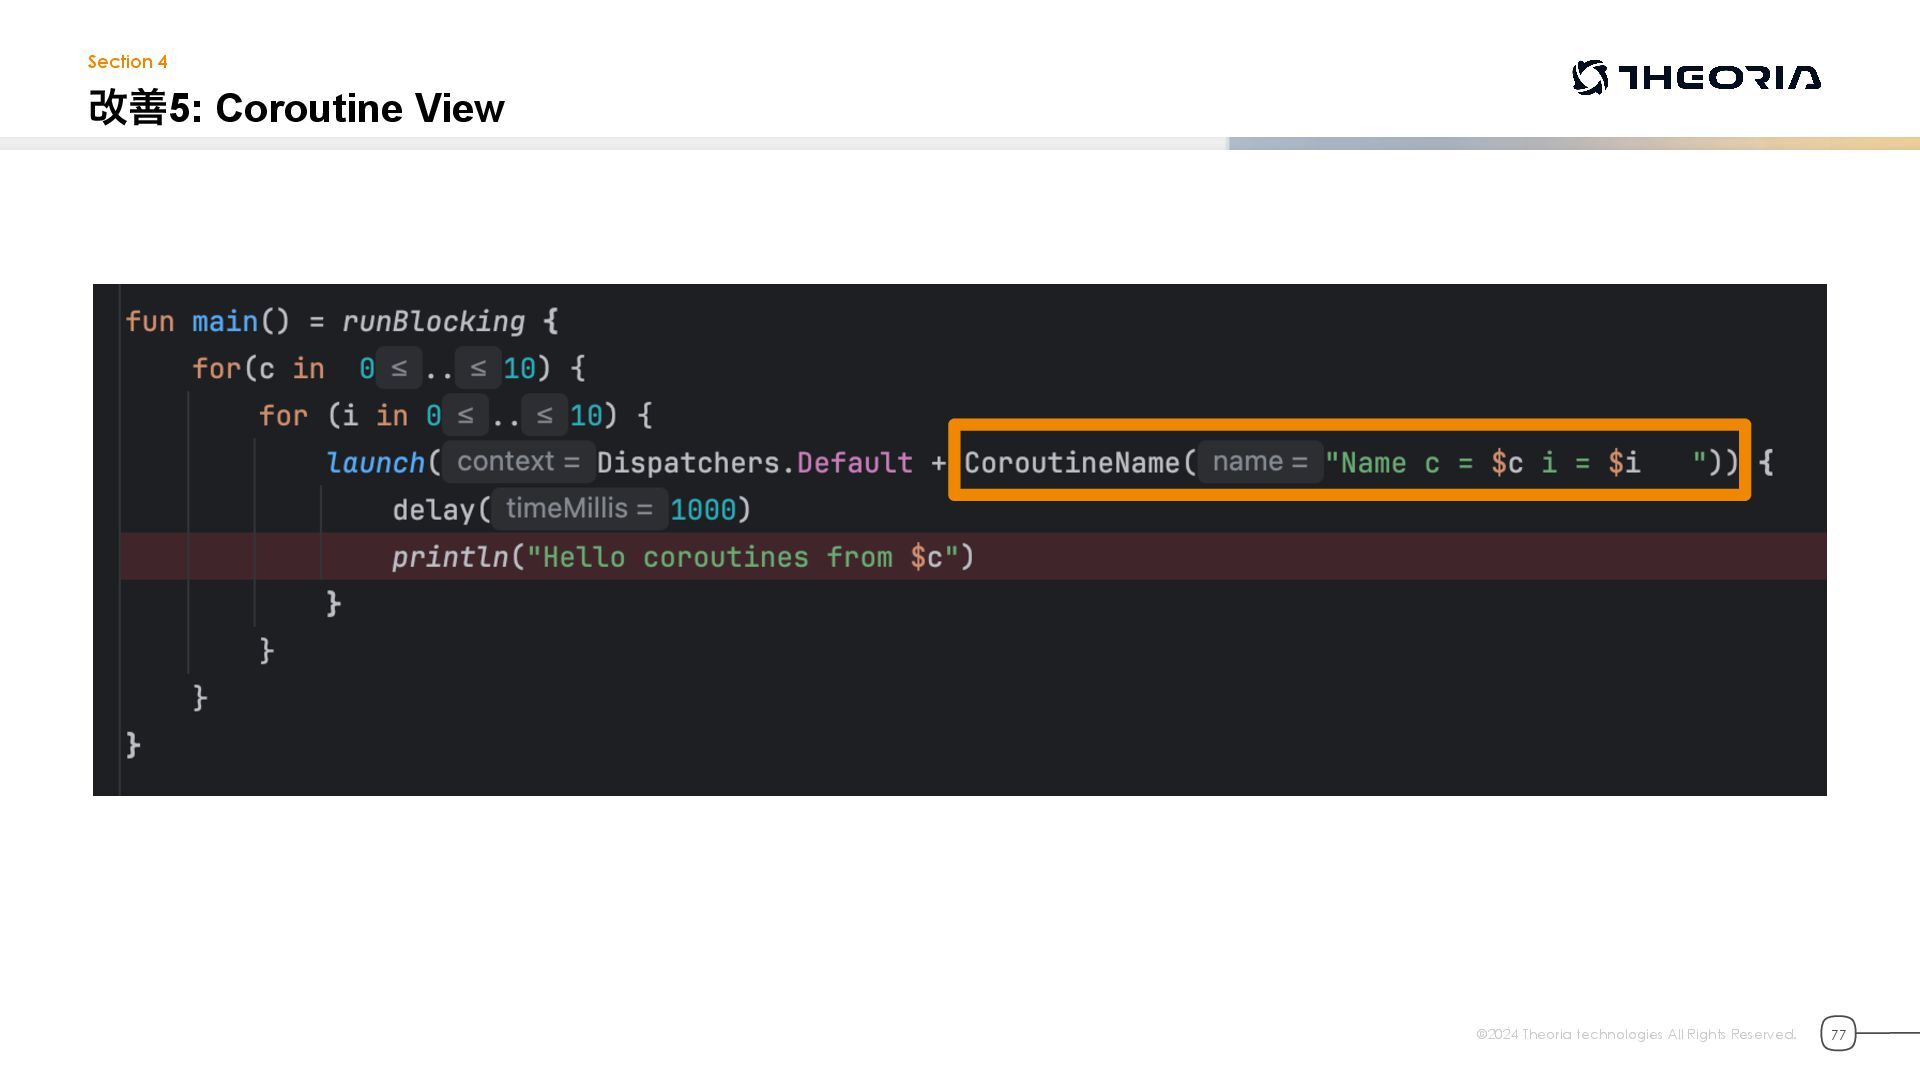
Task: Click the highlighted println breakpoint line
Action: coord(683,557)
